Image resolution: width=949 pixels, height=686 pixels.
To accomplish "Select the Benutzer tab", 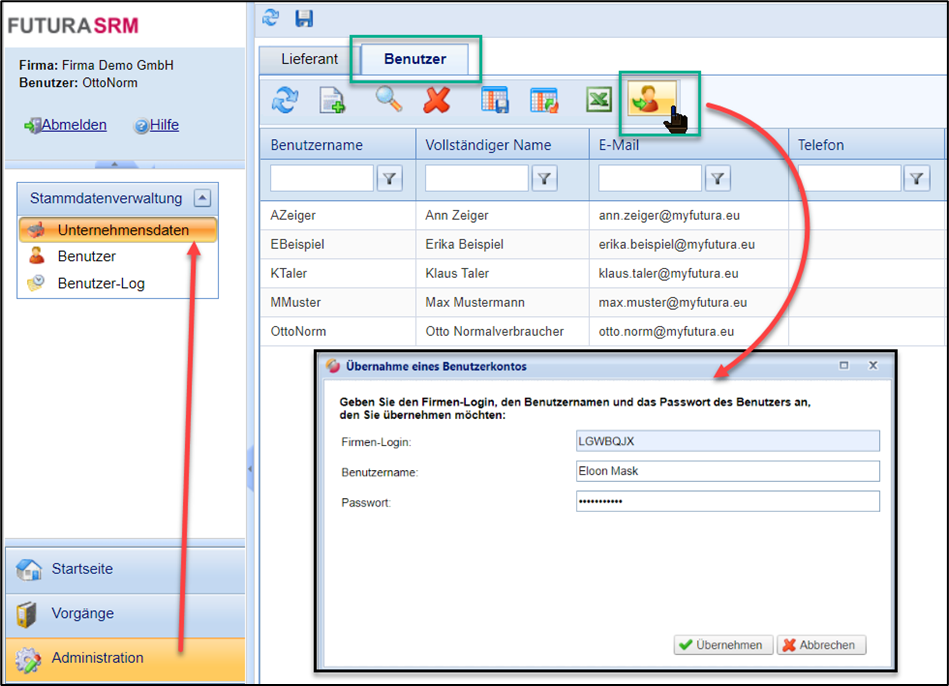I will (415, 59).
